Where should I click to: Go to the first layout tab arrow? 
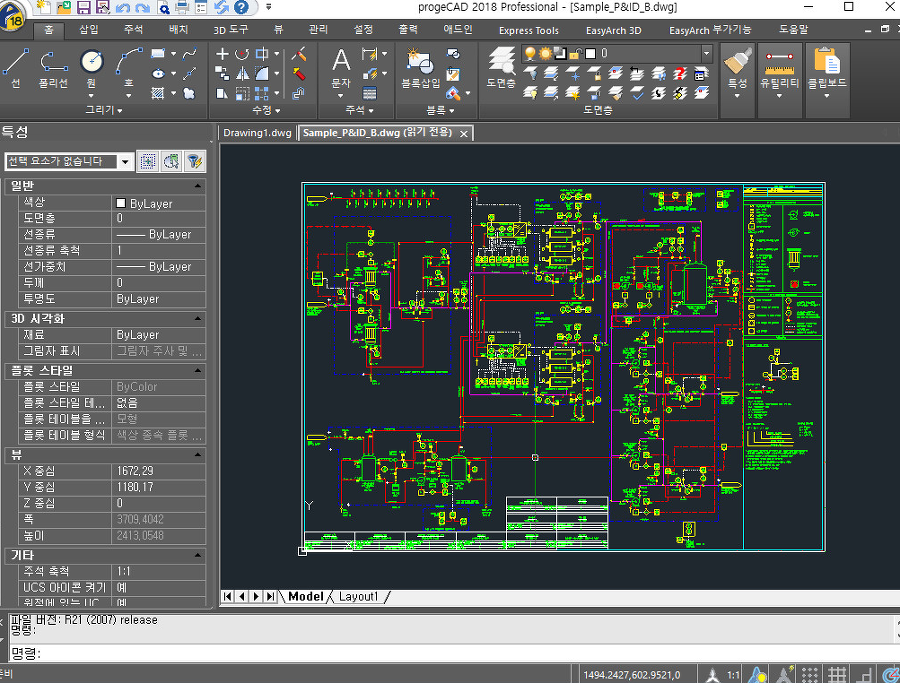pos(227,596)
